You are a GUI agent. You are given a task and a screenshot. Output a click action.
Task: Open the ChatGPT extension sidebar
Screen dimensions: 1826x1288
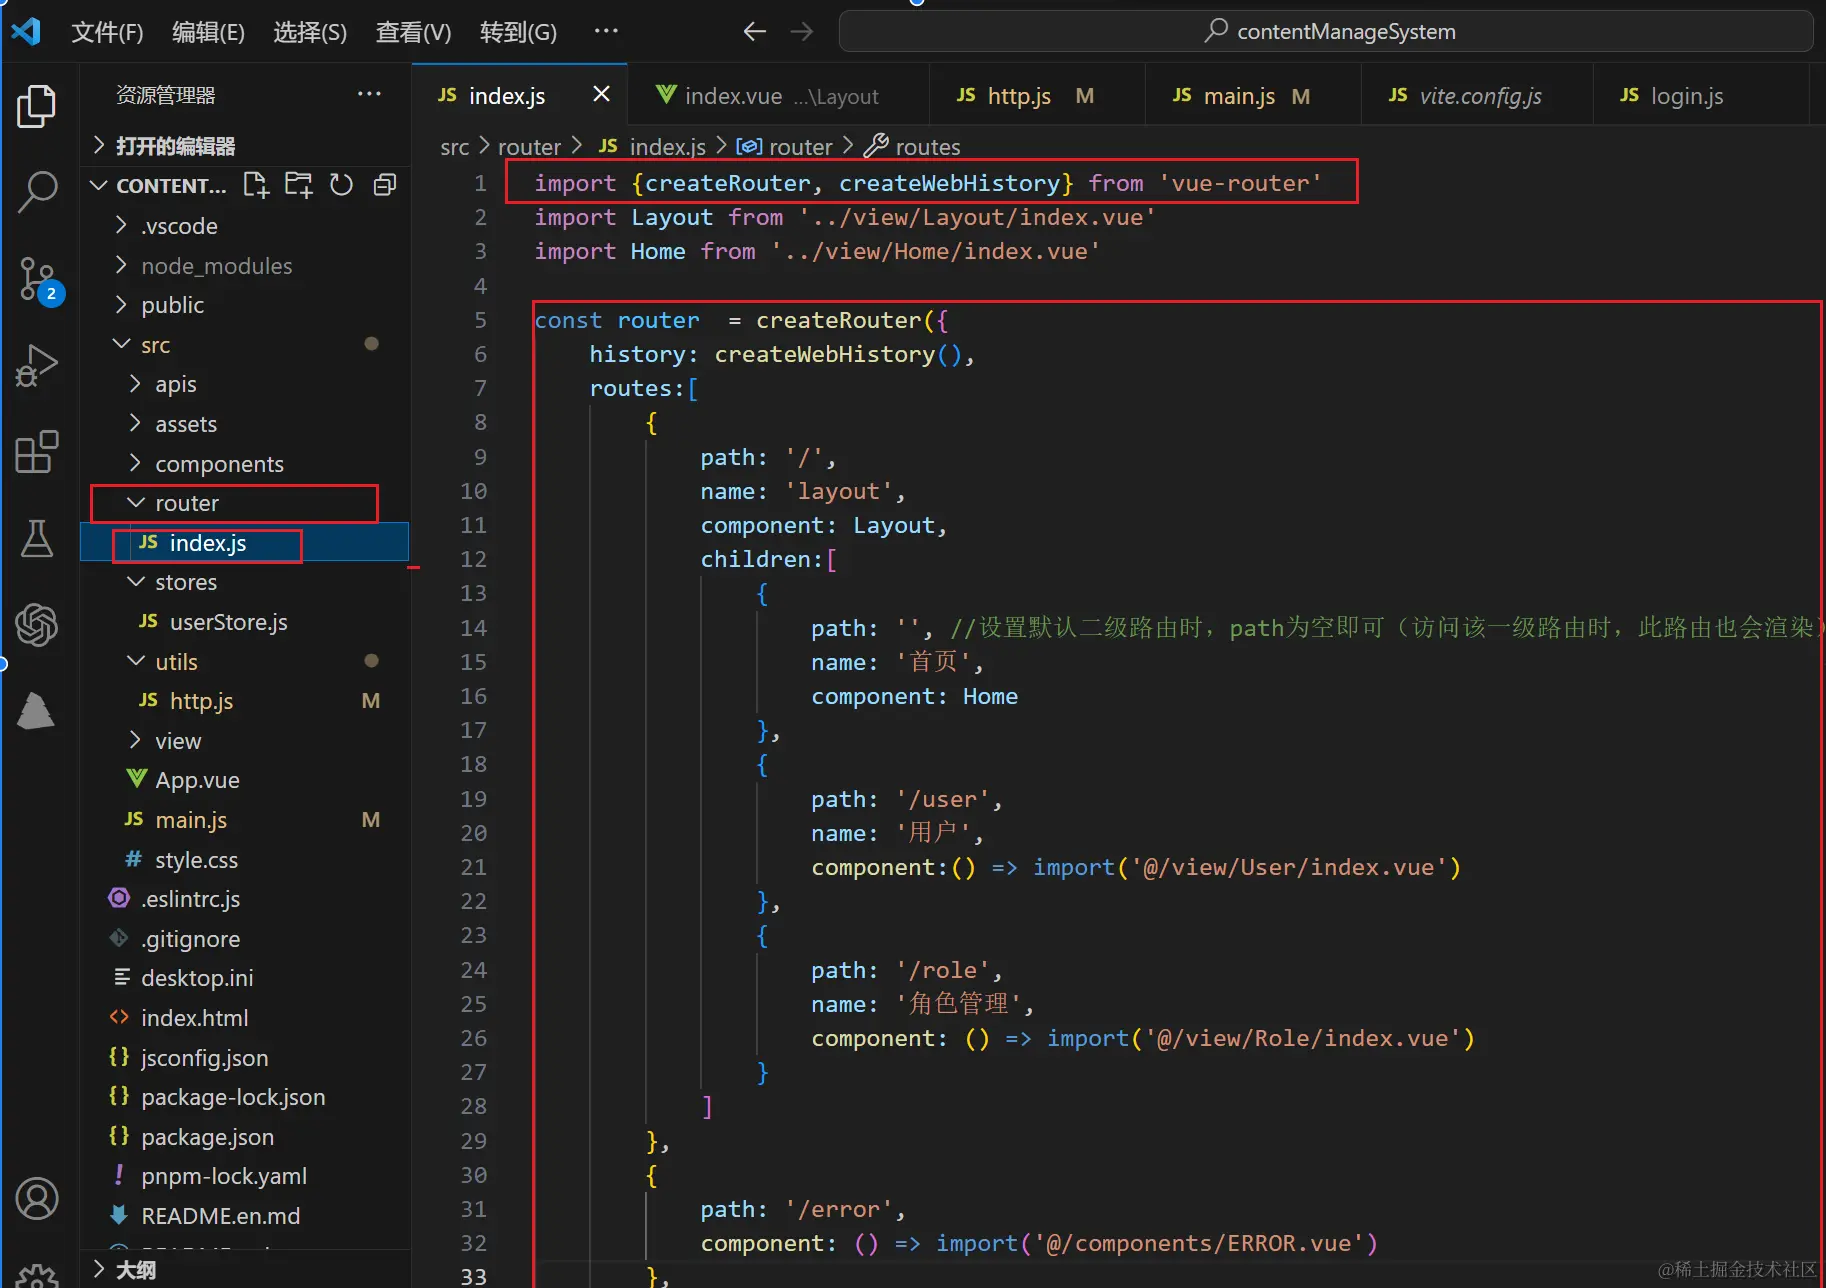coord(37,625)
